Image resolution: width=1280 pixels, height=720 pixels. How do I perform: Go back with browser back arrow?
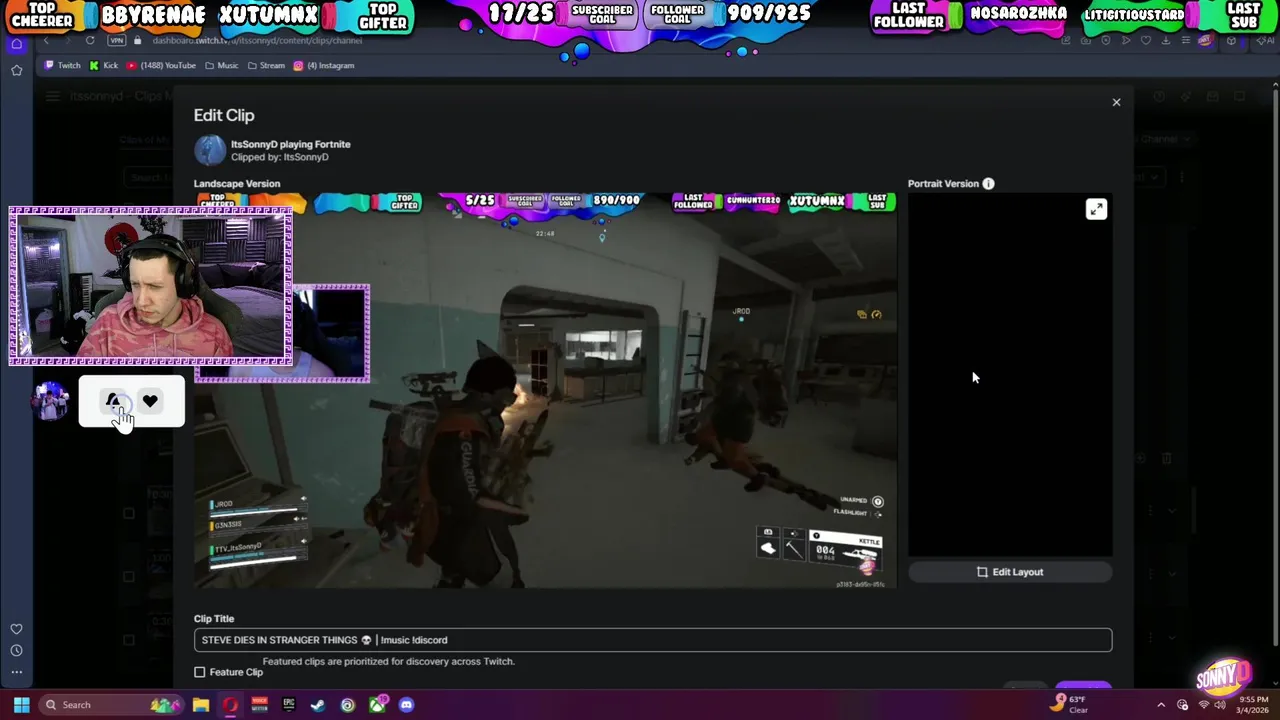[x=46, y=41]
